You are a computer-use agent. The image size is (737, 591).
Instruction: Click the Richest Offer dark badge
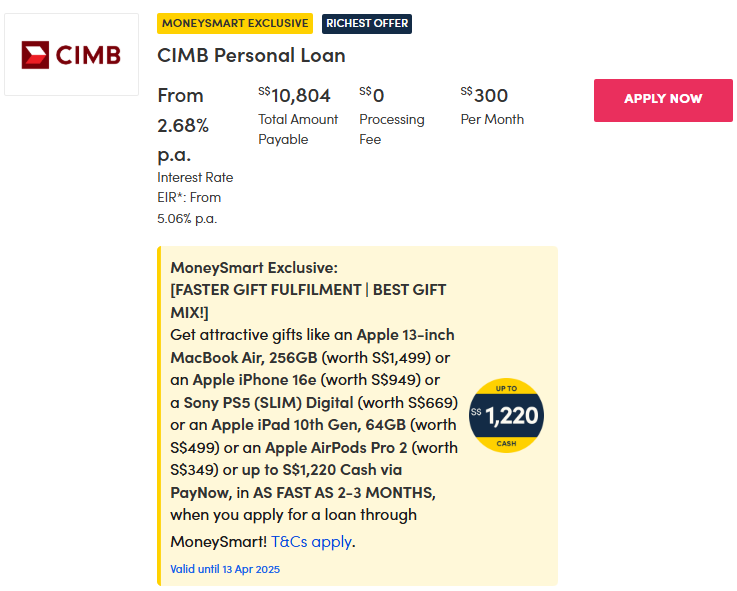367,23
